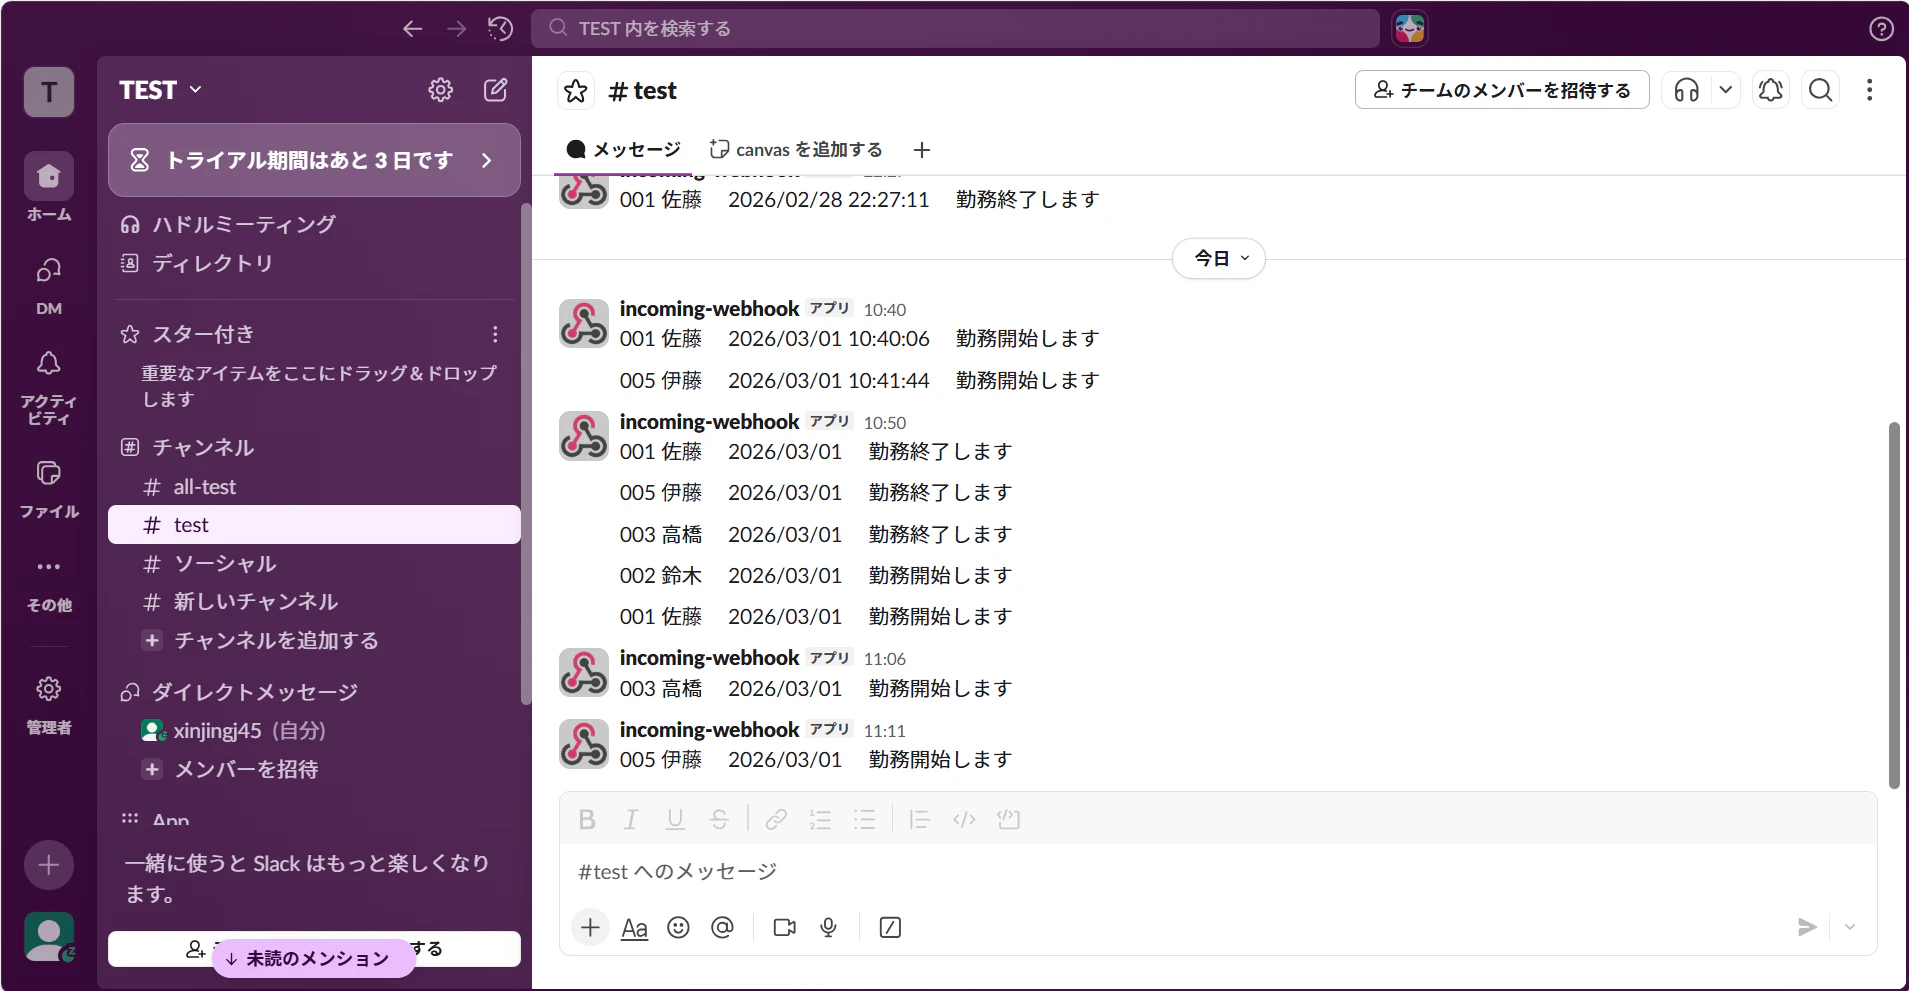The image size is (1909, 991).
Task: Click the send message arrow
Action: point(1806,928)
